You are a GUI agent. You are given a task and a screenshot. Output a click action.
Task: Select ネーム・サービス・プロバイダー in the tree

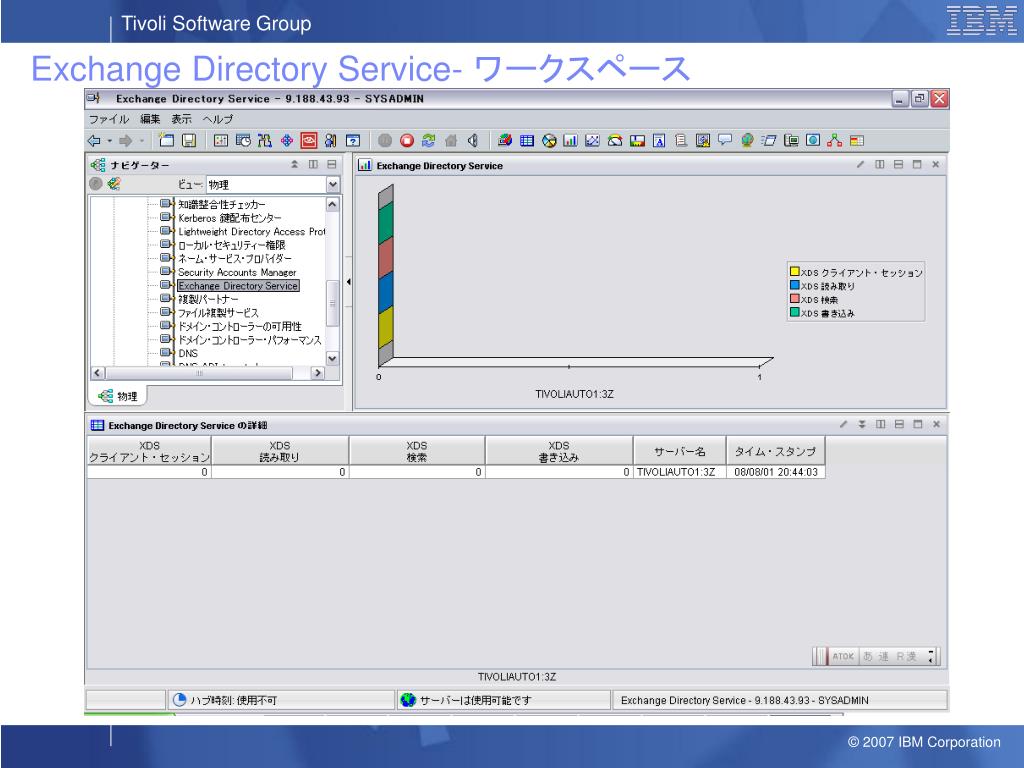click(234, 259)
